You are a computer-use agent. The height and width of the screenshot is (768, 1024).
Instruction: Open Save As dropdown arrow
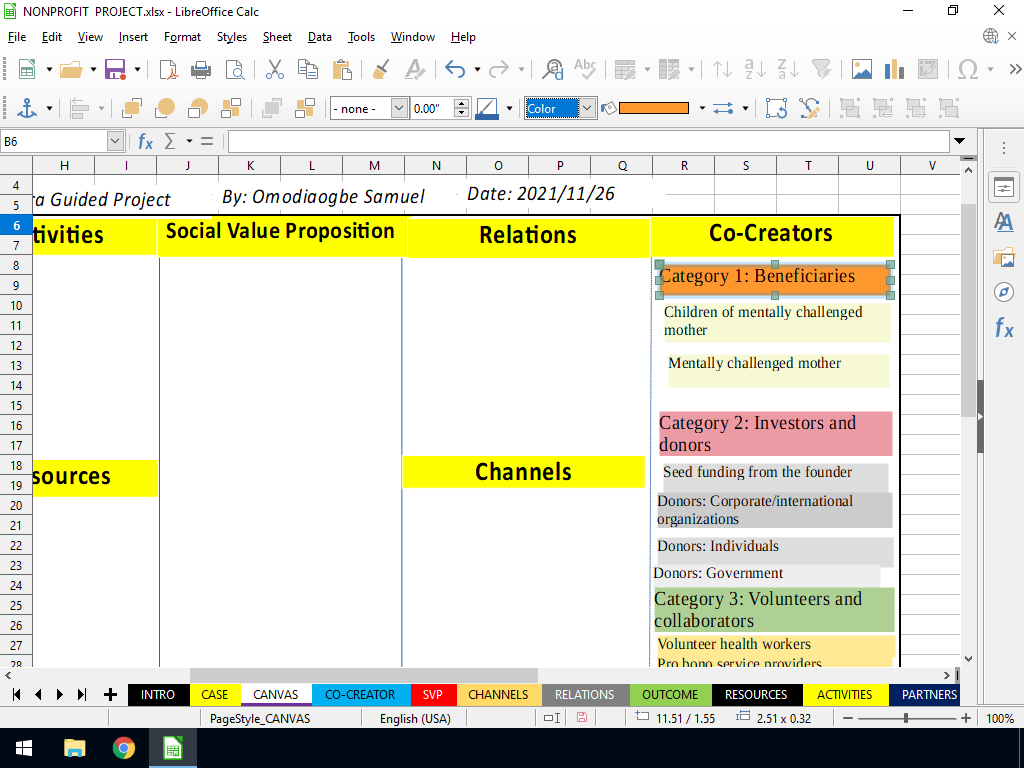[x=137, y=69]
